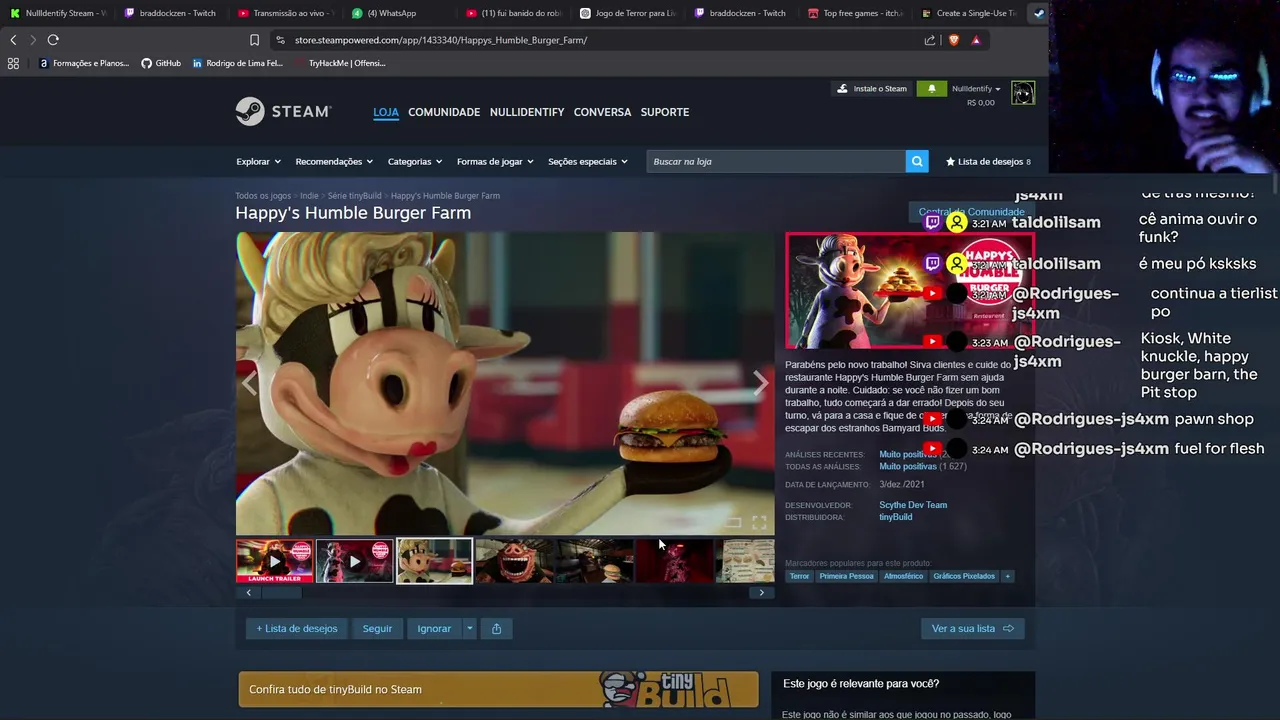The height and width of the screenshot is (720, 1280).
Task: Select the Primeira Pessoa tag
Action: [x=846, y=576]
